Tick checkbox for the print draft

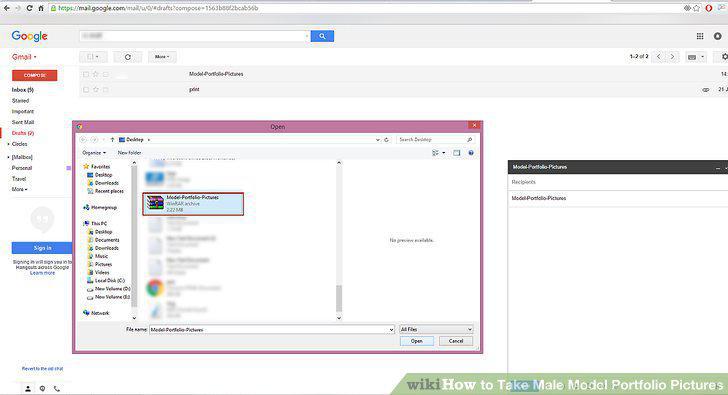click(86, 90)
